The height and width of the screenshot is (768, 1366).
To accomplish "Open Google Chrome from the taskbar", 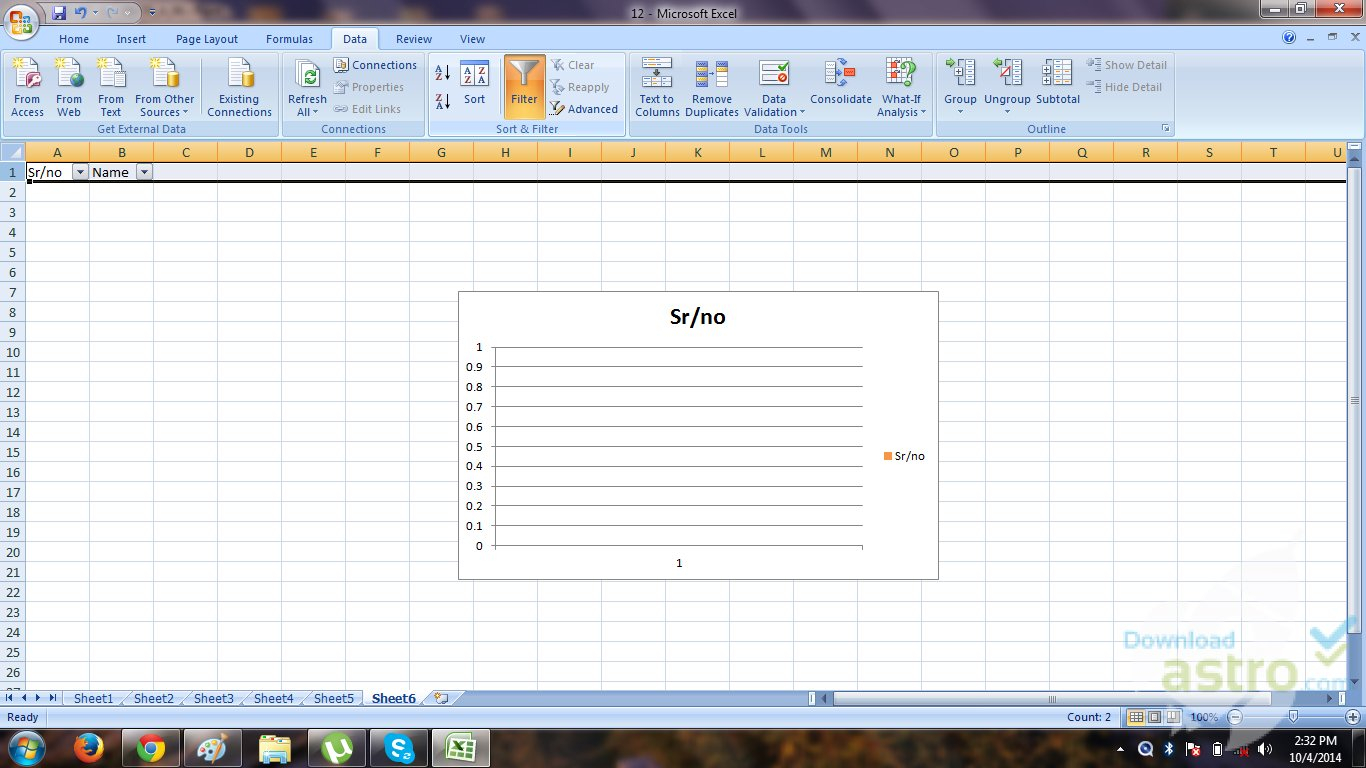I will pyautogui.click(x=151, y=748).
